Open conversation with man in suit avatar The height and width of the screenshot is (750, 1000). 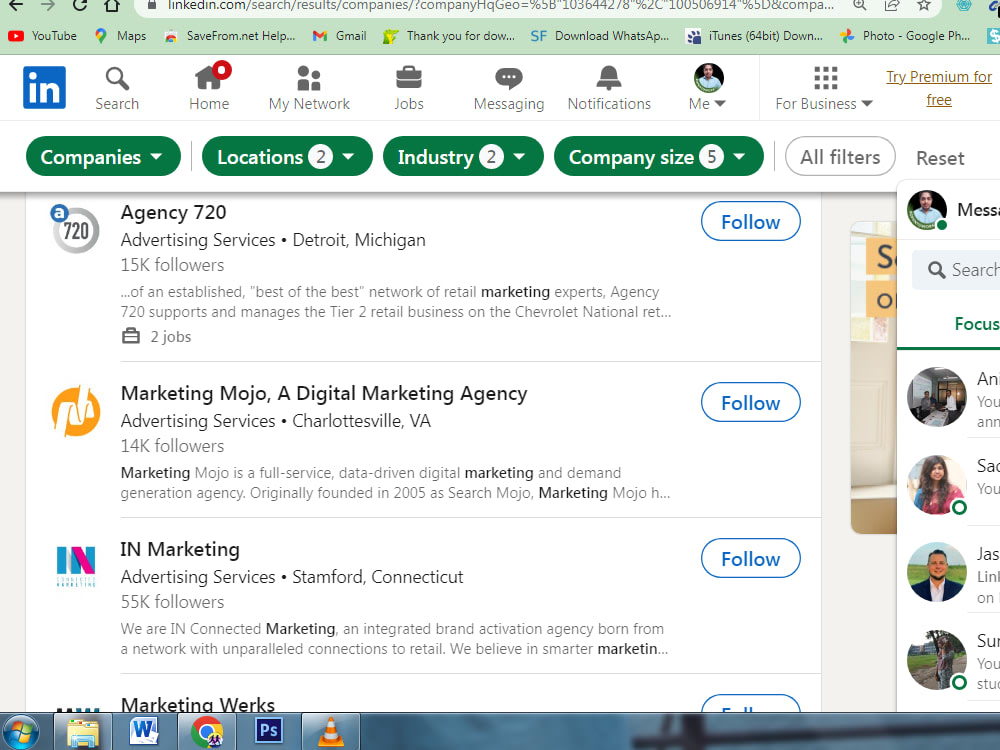tap(936, 572)
